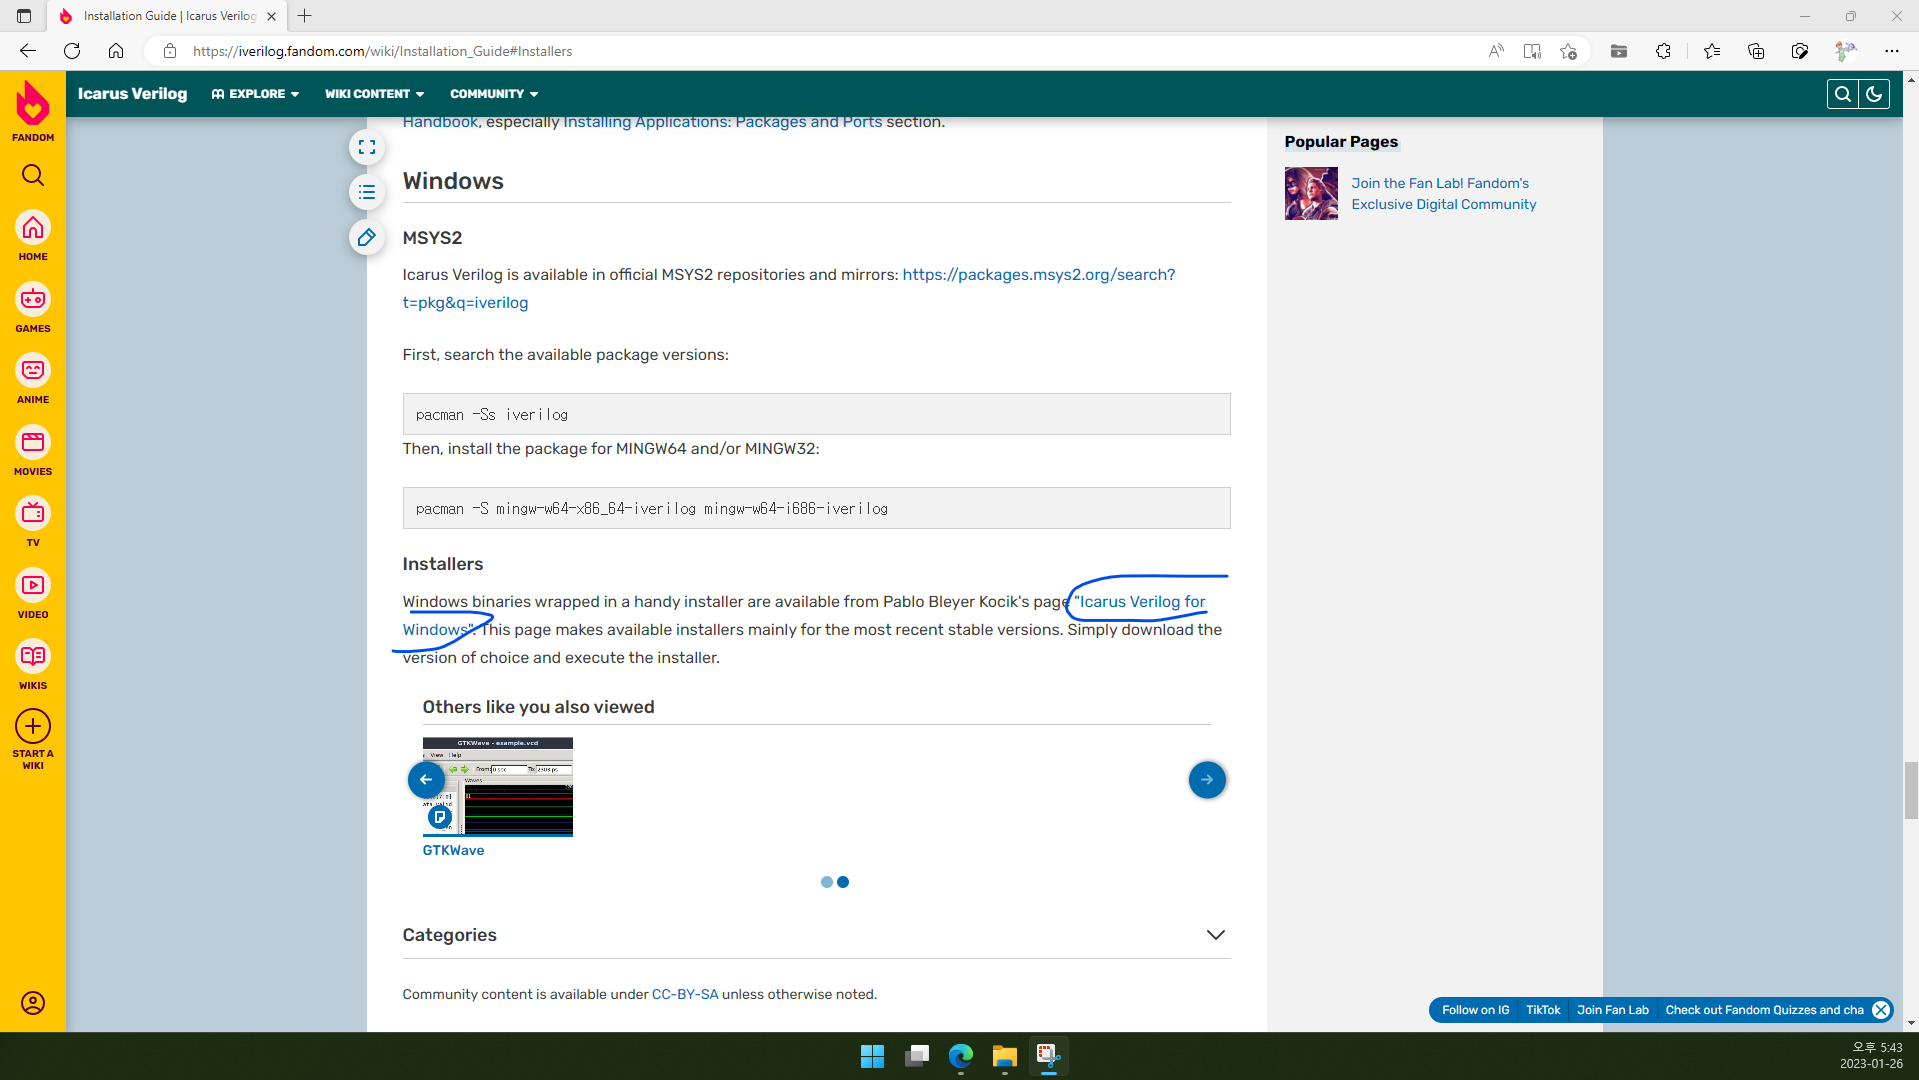Click the browser home button
The image size is (1919, 1080).
tap(116, 51)
